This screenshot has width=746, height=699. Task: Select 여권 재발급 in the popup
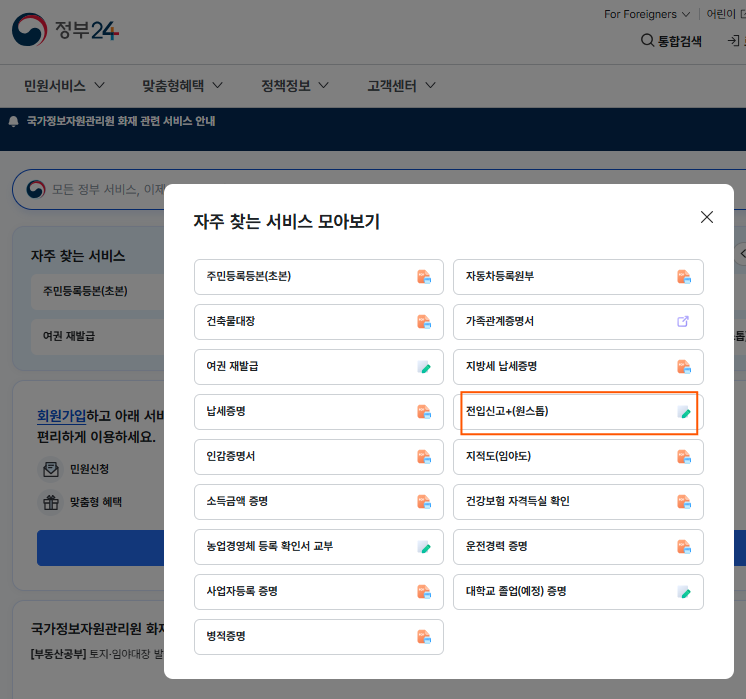319,367
